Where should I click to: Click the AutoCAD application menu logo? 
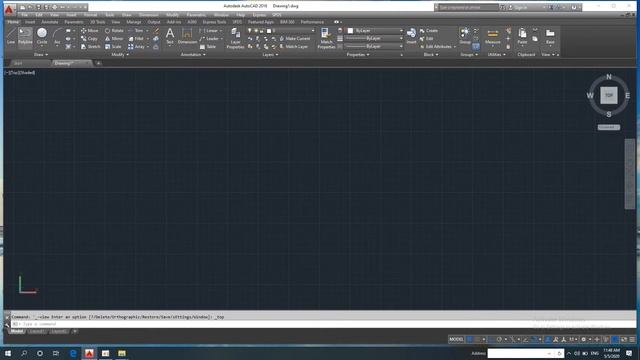coord(9,8)
